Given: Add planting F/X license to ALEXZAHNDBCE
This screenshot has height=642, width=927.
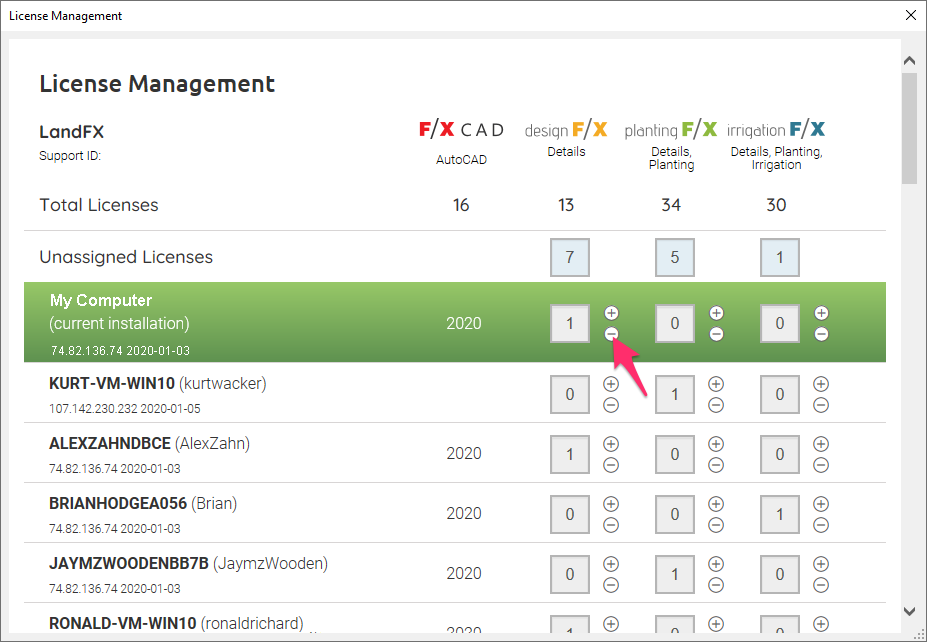Looking at the screenshot, I should pyautogui.click(x=716, y=444).
